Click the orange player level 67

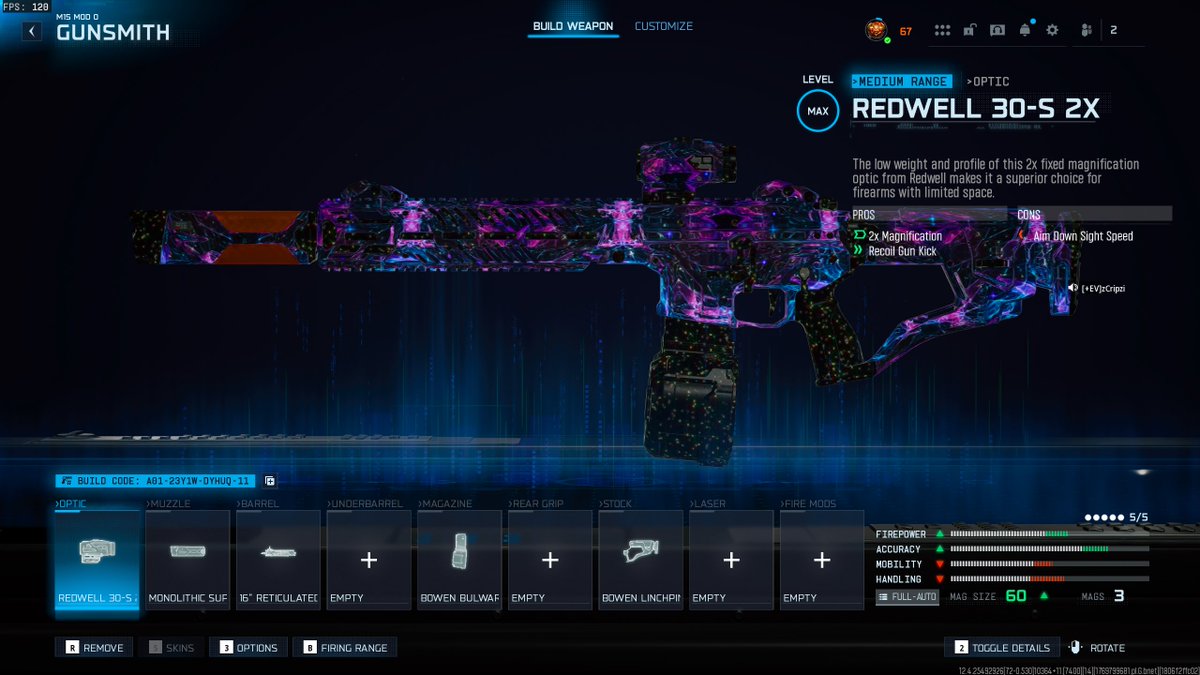click(905, 31)
